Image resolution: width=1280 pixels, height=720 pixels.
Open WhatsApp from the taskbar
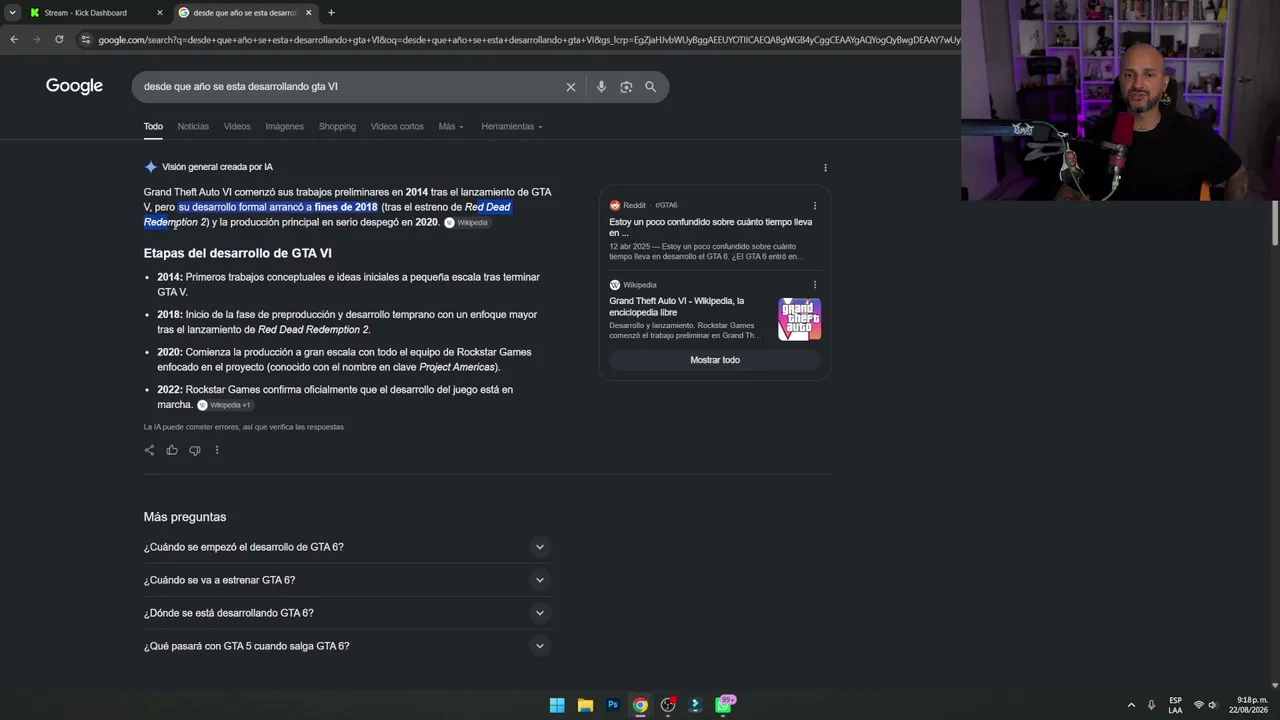coord(724,705)
